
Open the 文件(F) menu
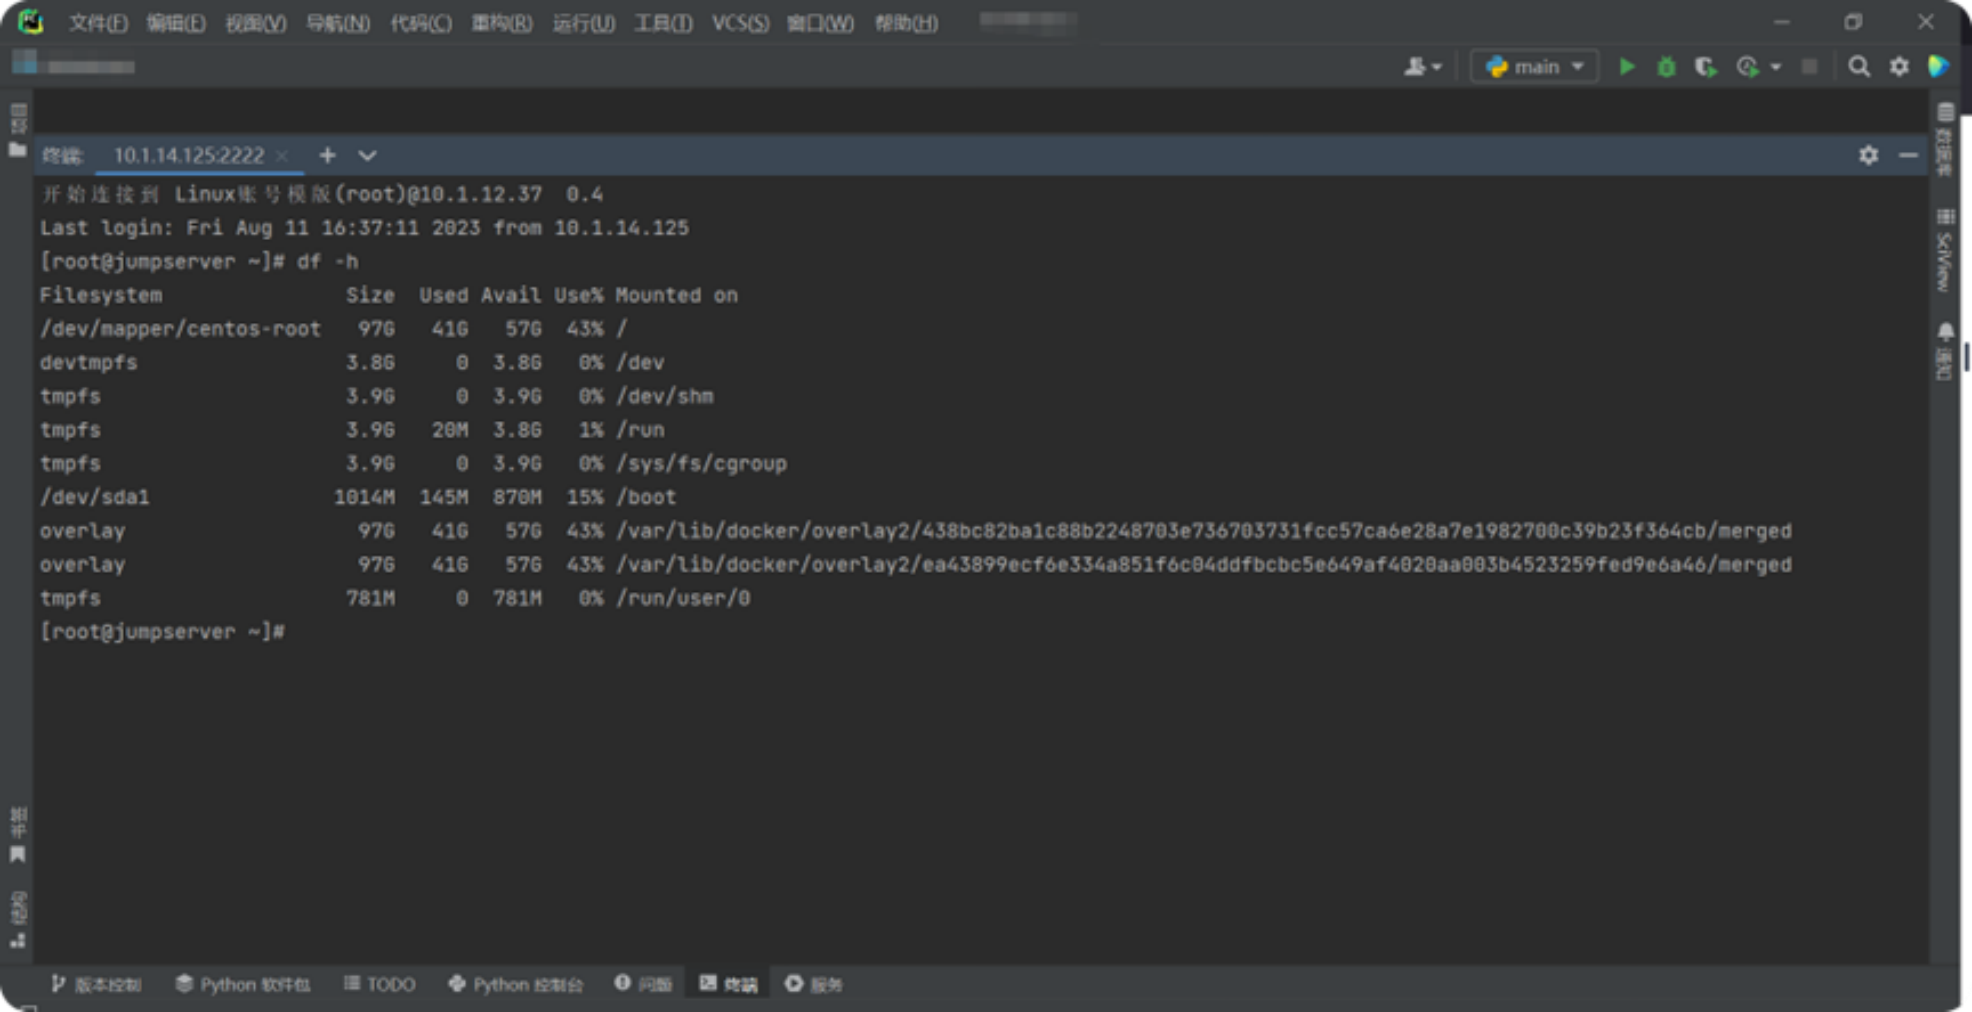pyautogui.click(x=98, y=23)
